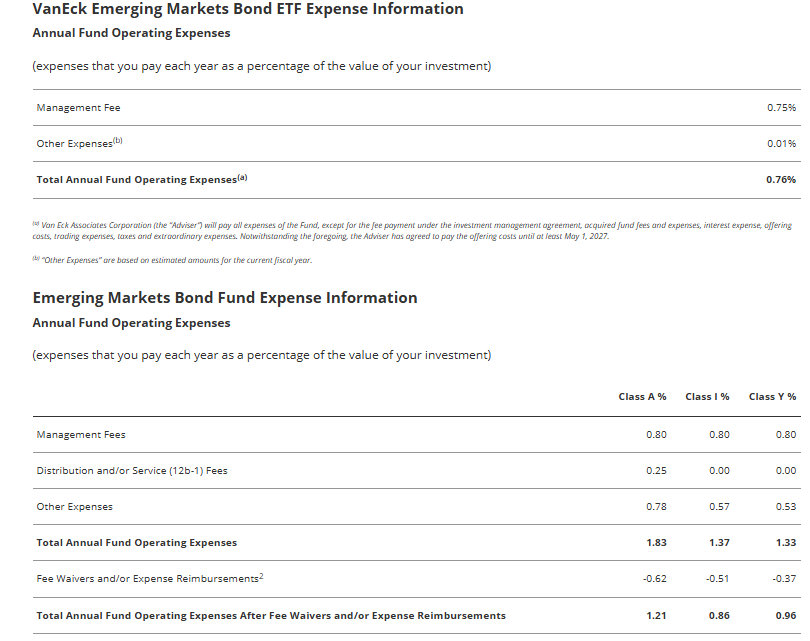This screenshot has width=810, height=641.
Task: Click the footnote (b) 'Other Expenses' estimated text
Action: [x=173, y=260]
